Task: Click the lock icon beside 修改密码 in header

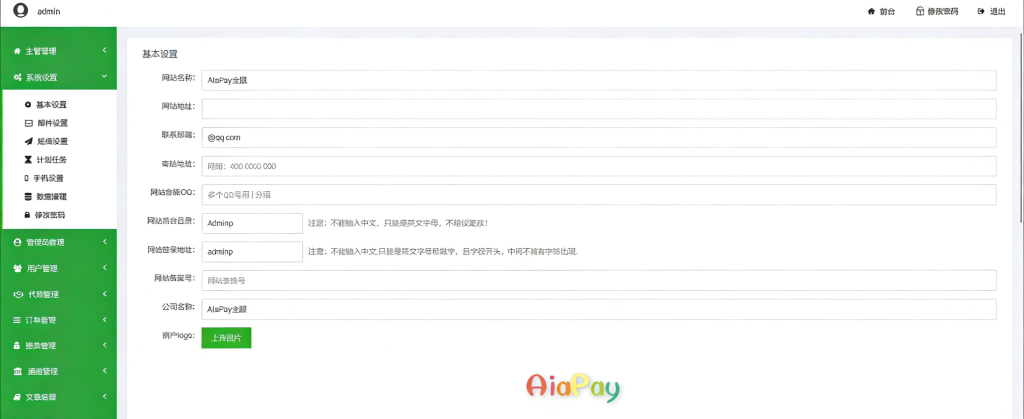Action: click(x=920, y=11)
